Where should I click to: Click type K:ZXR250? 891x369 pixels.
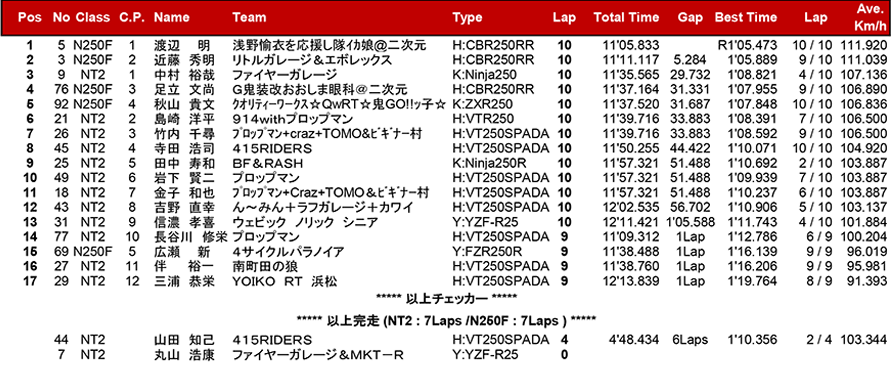point(482,104)
